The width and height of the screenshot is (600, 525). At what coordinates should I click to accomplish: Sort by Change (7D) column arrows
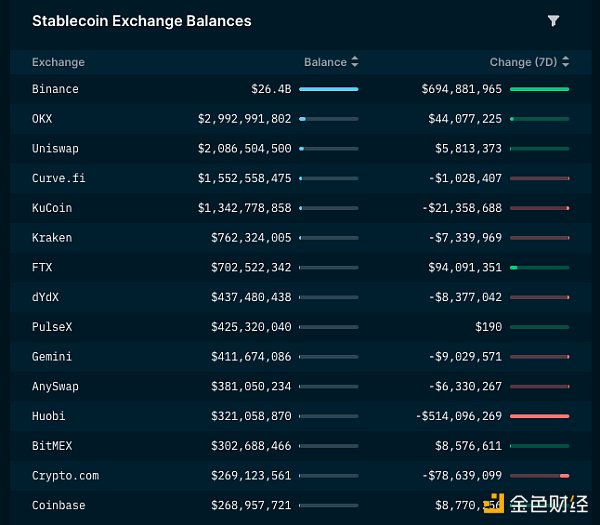click(x=566, y=62)
